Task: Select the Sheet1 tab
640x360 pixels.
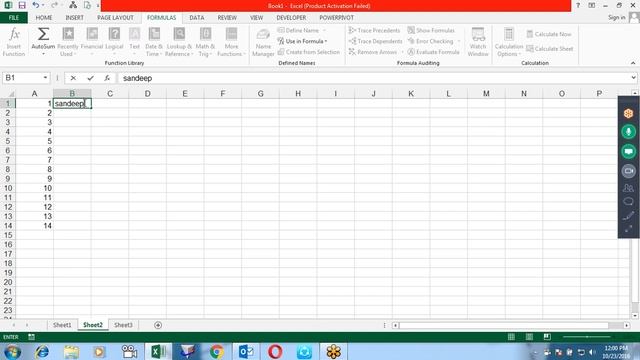Action: point(62,325)
